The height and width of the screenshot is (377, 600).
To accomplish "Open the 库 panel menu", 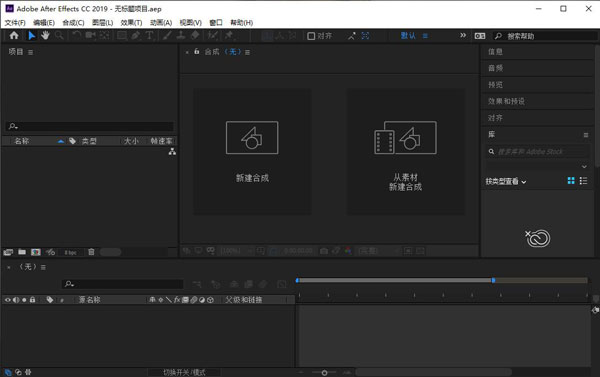I will point(586,135).
